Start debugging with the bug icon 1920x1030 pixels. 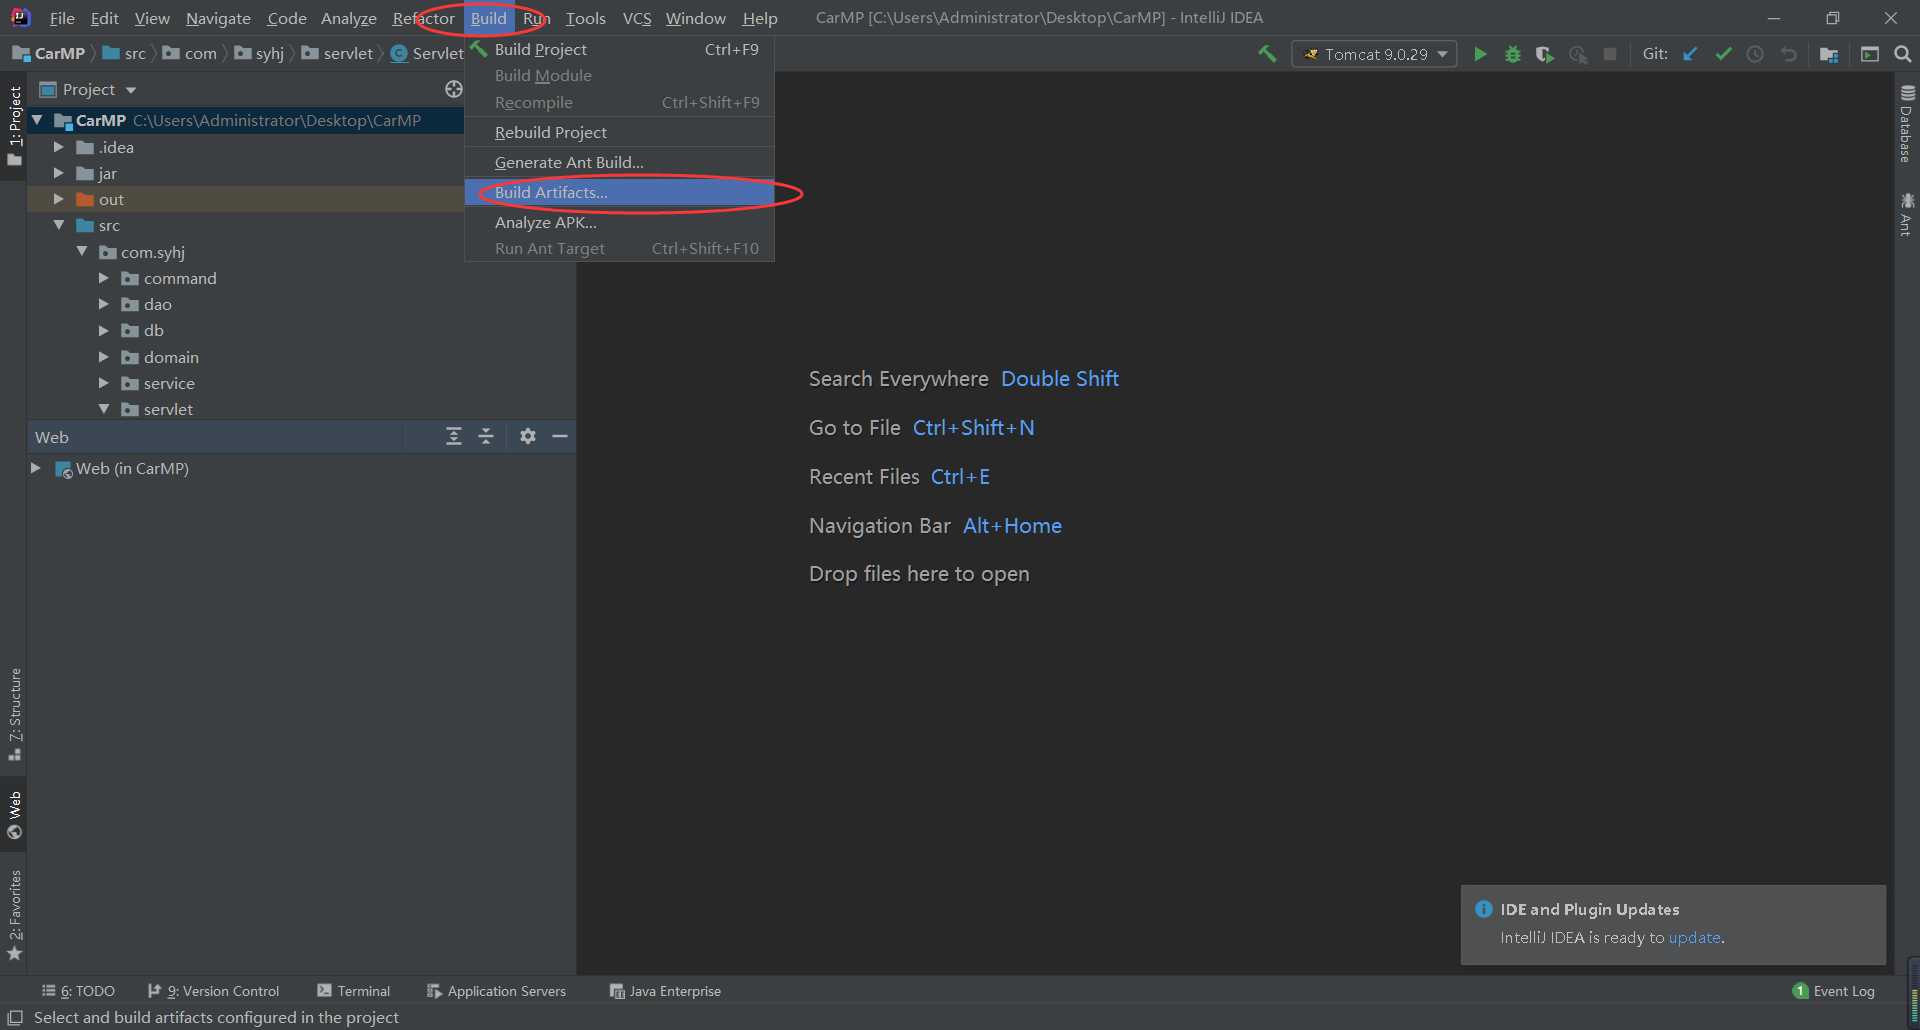pyautogui.click(x=1513, y=54)
